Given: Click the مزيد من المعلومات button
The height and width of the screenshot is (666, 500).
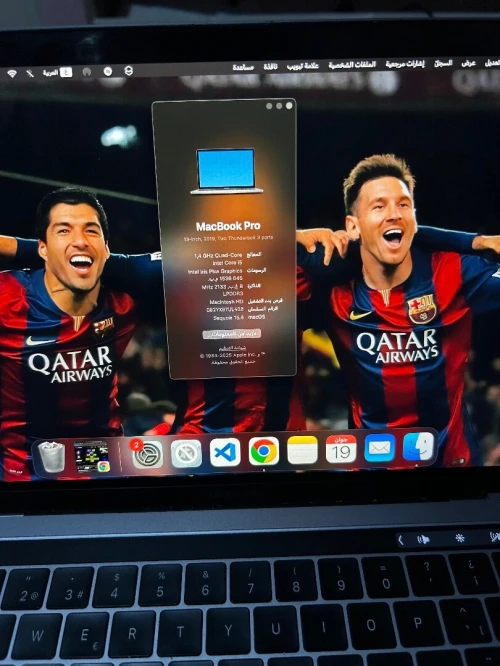Looking at the screenshot, I should point(232,334).
